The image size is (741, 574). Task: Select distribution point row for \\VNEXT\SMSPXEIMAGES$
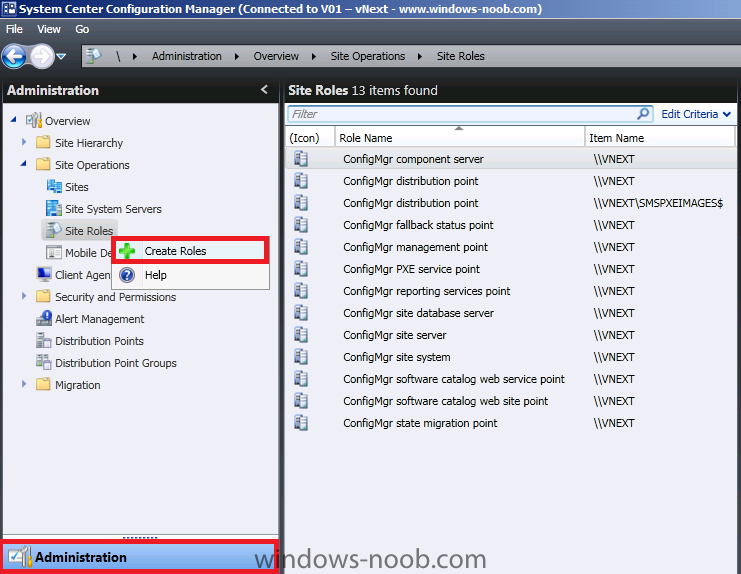pos(510,203)
